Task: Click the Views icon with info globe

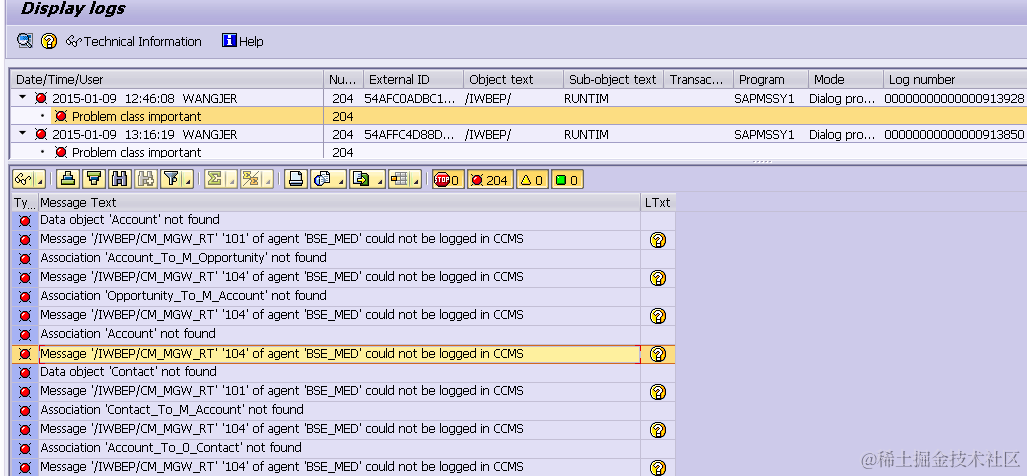Action: 322,179
